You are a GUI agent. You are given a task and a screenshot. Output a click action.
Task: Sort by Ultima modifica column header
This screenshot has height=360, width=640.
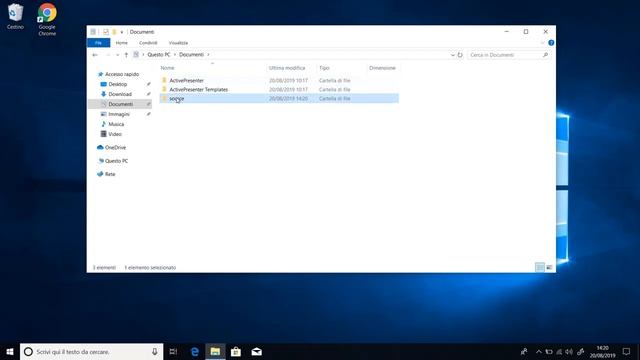[287, 68]
